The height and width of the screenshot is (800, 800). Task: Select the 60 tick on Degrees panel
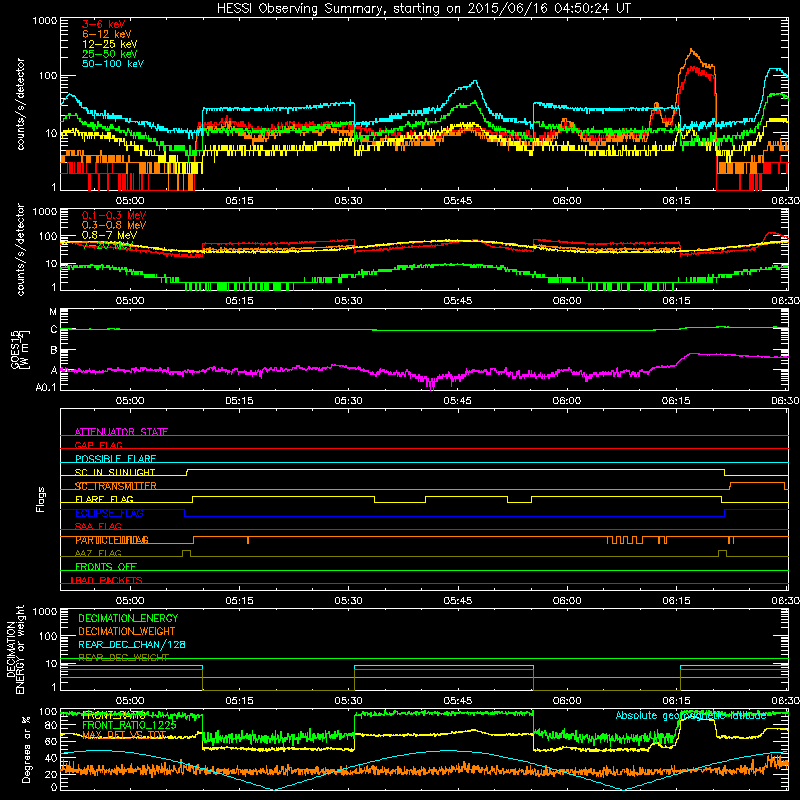coord(51,742)
